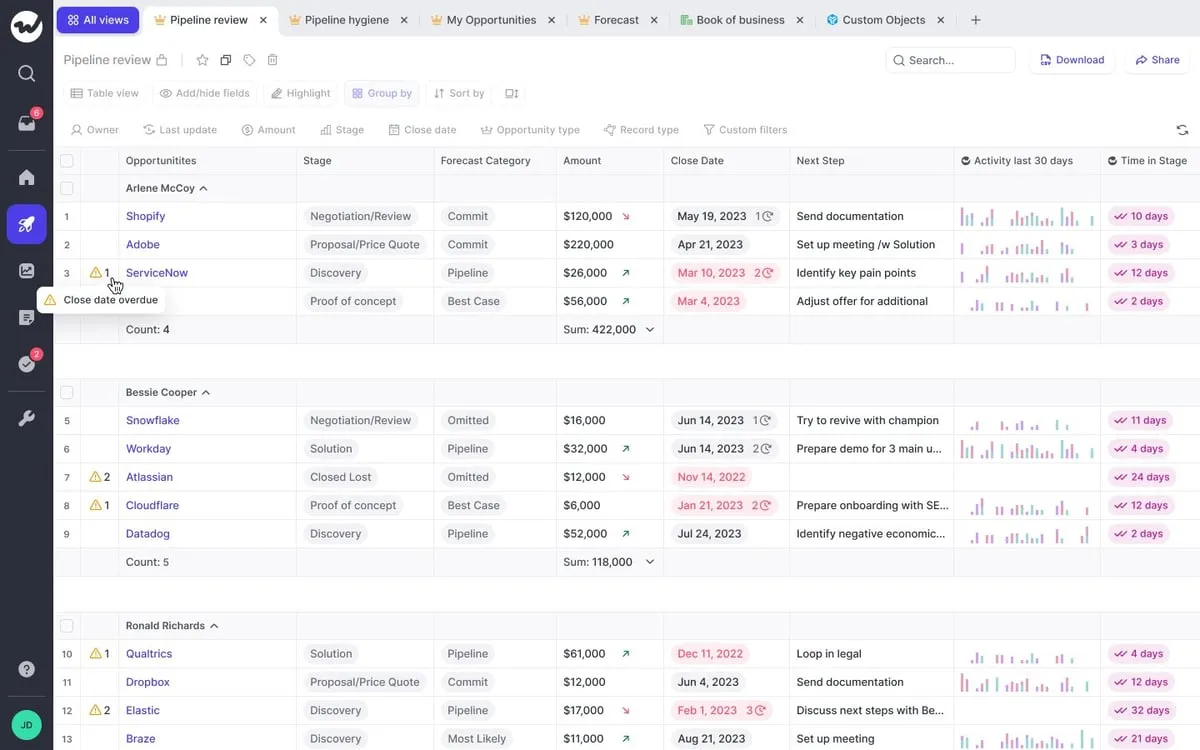Click the Download button
The width and height of the screenshot is (1200, 750).
pos(1072,60)
